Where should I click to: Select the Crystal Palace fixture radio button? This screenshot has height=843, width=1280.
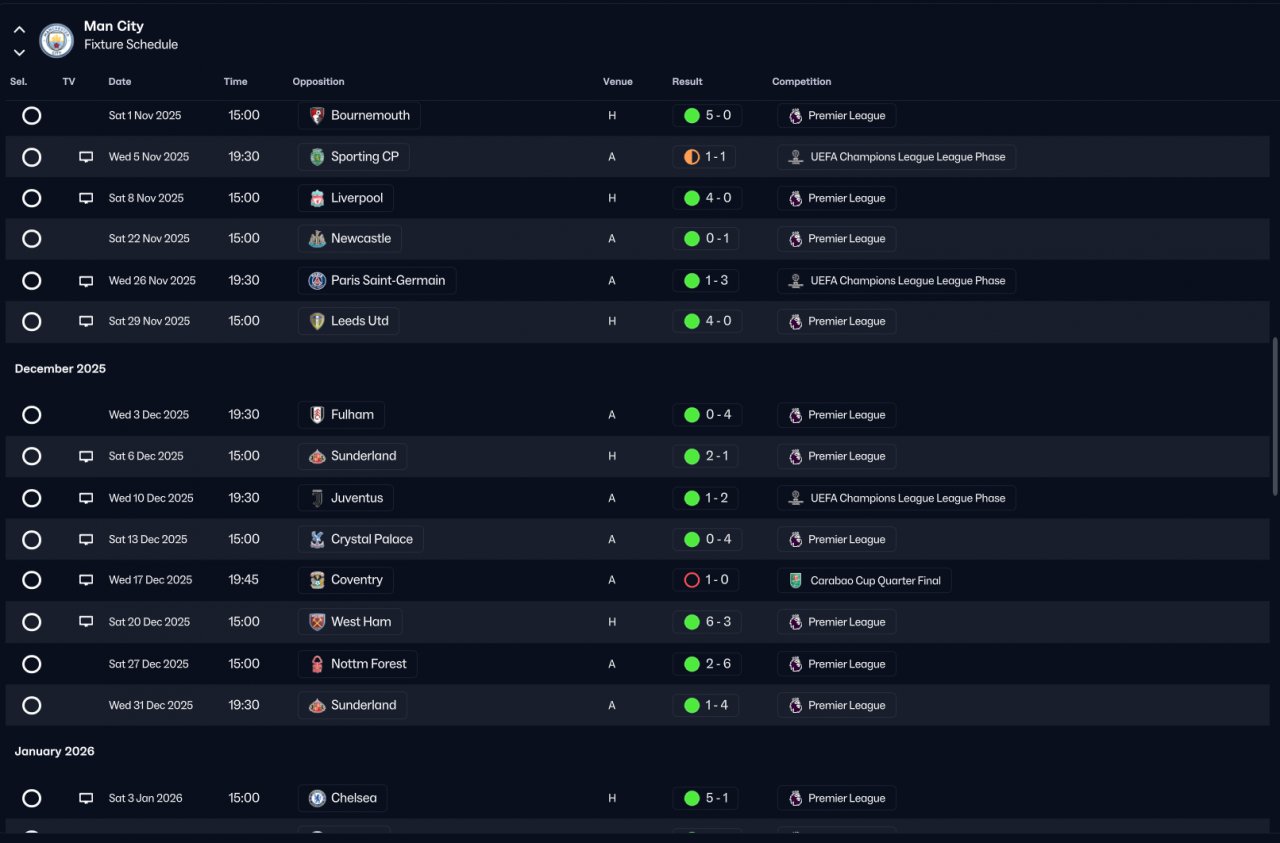click(x=32, y=539)
